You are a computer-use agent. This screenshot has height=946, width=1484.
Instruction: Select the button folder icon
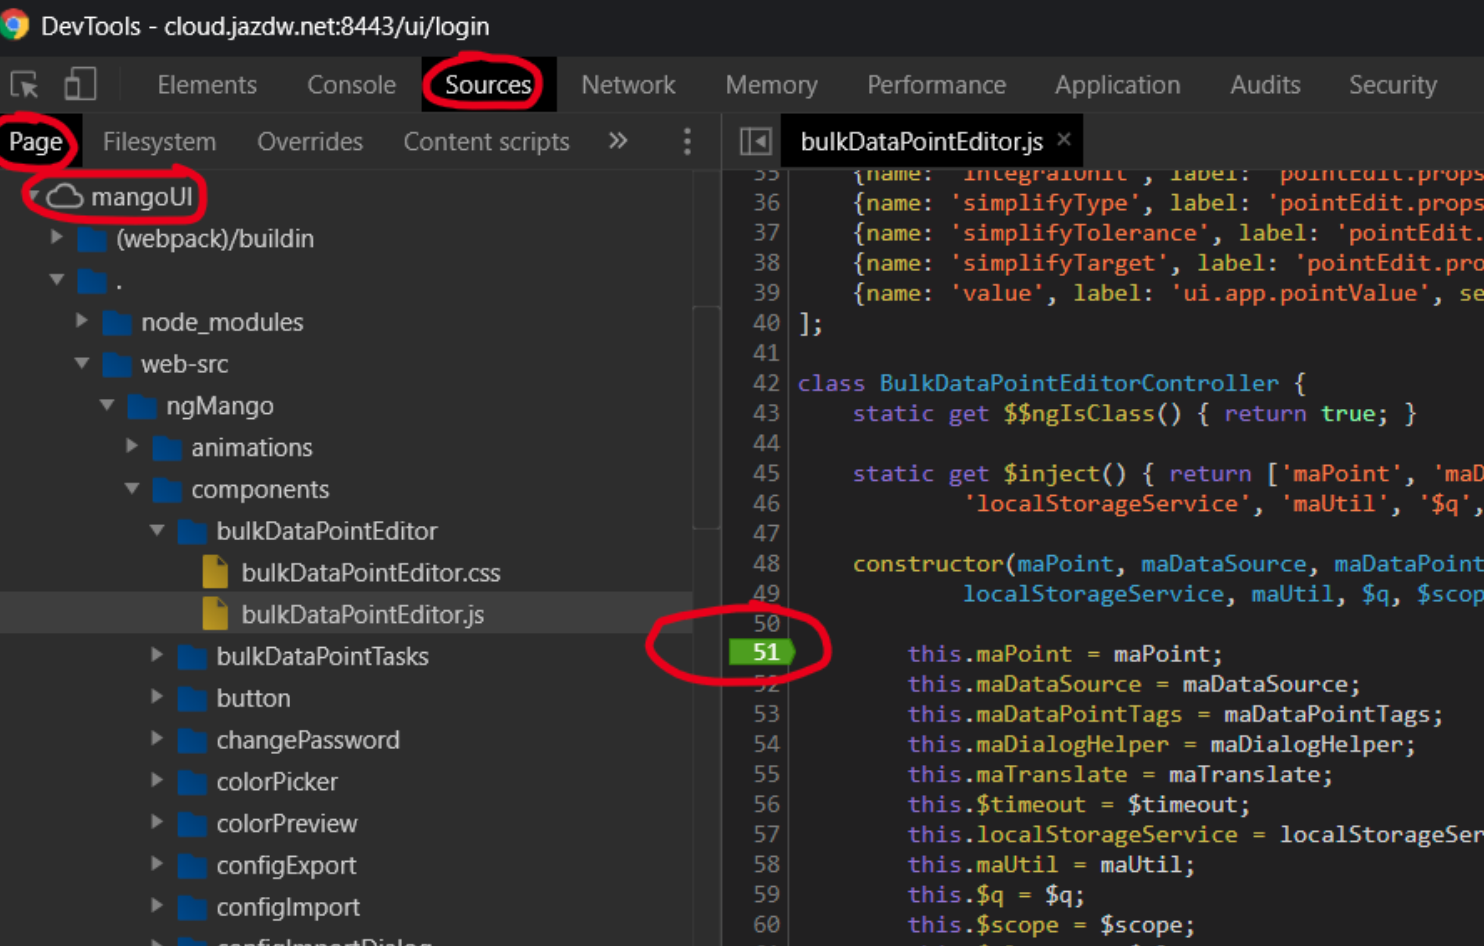click(x=192, y=699)
